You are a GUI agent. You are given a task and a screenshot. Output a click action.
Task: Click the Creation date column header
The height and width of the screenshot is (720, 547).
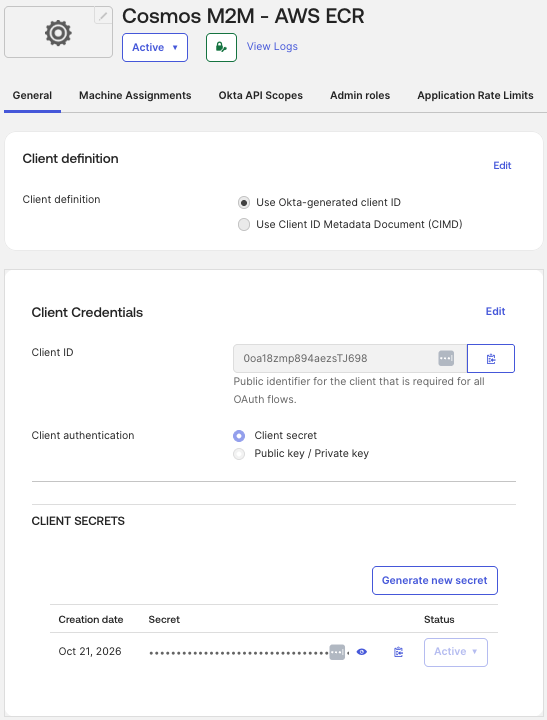pyautogui.click(x=90, y=619)
